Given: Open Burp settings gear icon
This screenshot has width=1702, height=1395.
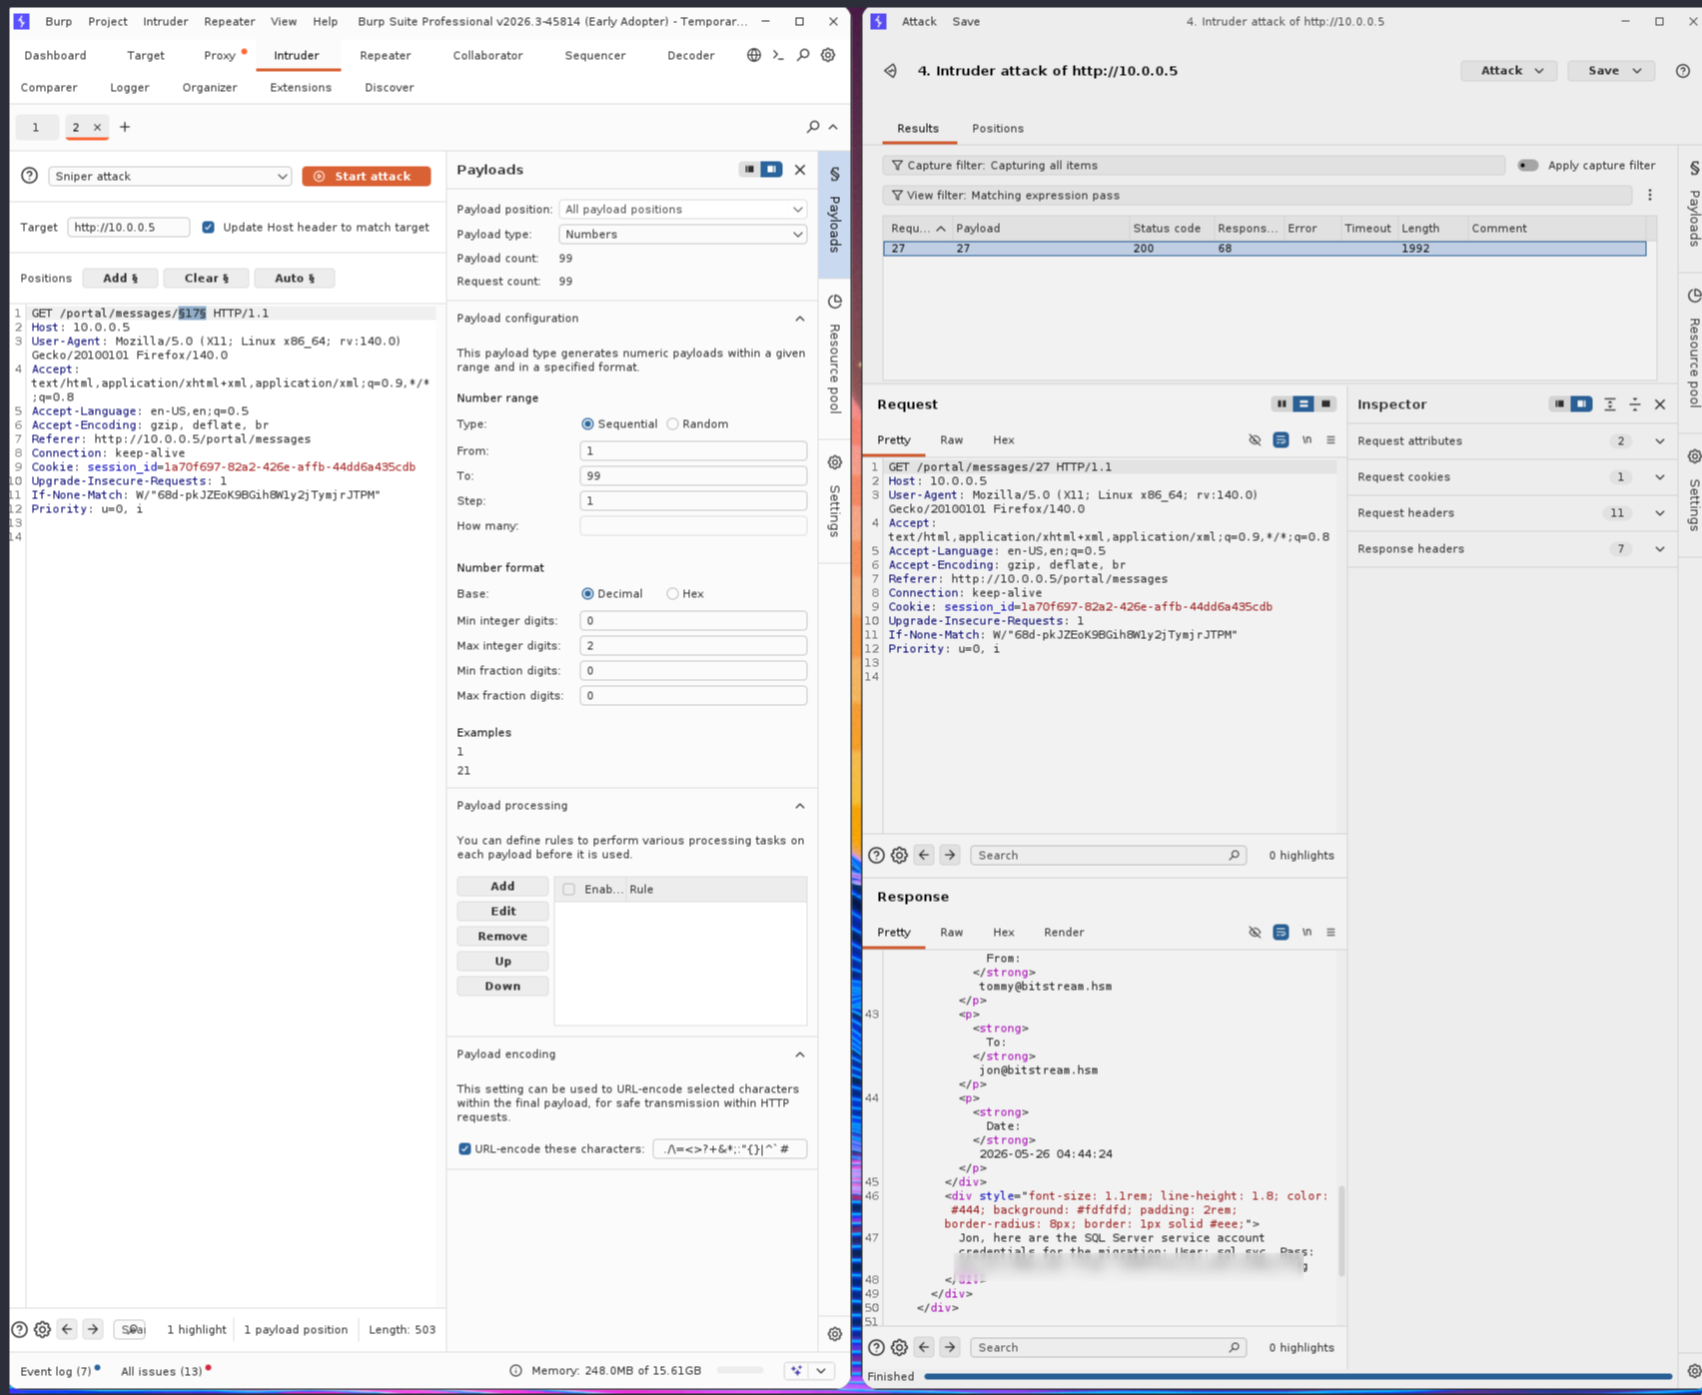Looking at the screenshot, I should coord(828,55).
